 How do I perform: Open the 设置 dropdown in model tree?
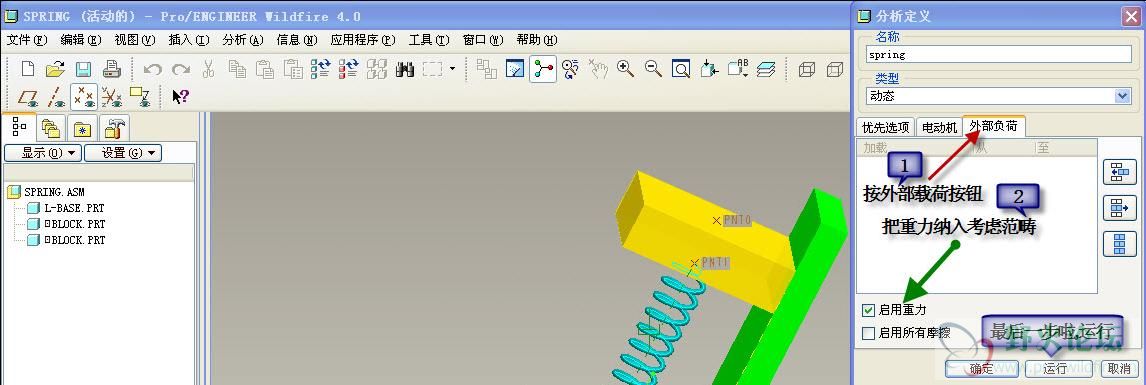(x=123, y=153)
